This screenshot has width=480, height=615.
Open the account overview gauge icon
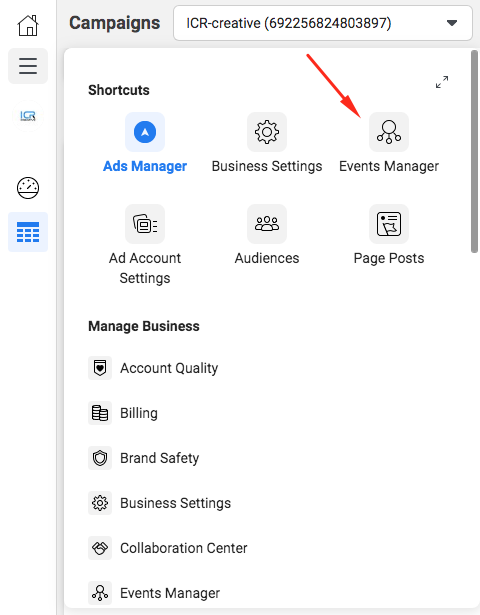pos(28,188)
